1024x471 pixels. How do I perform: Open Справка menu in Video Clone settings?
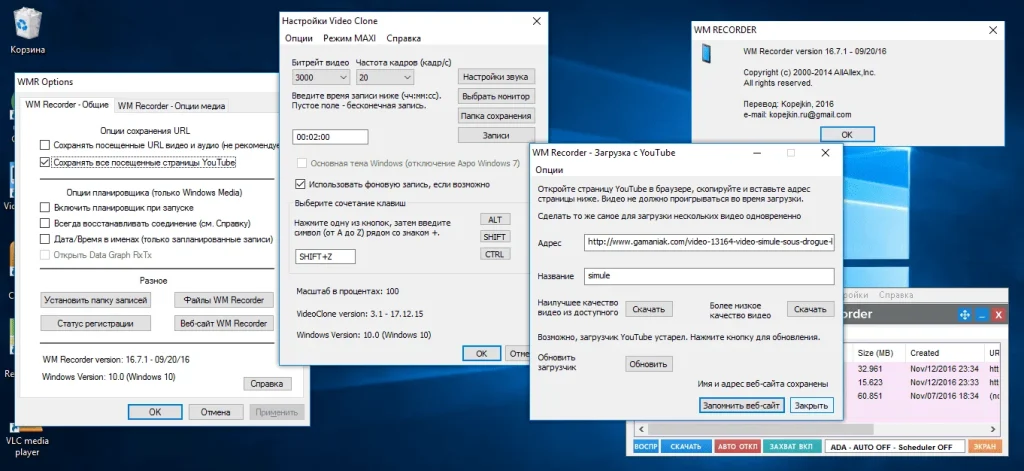[x=404, y=38]
